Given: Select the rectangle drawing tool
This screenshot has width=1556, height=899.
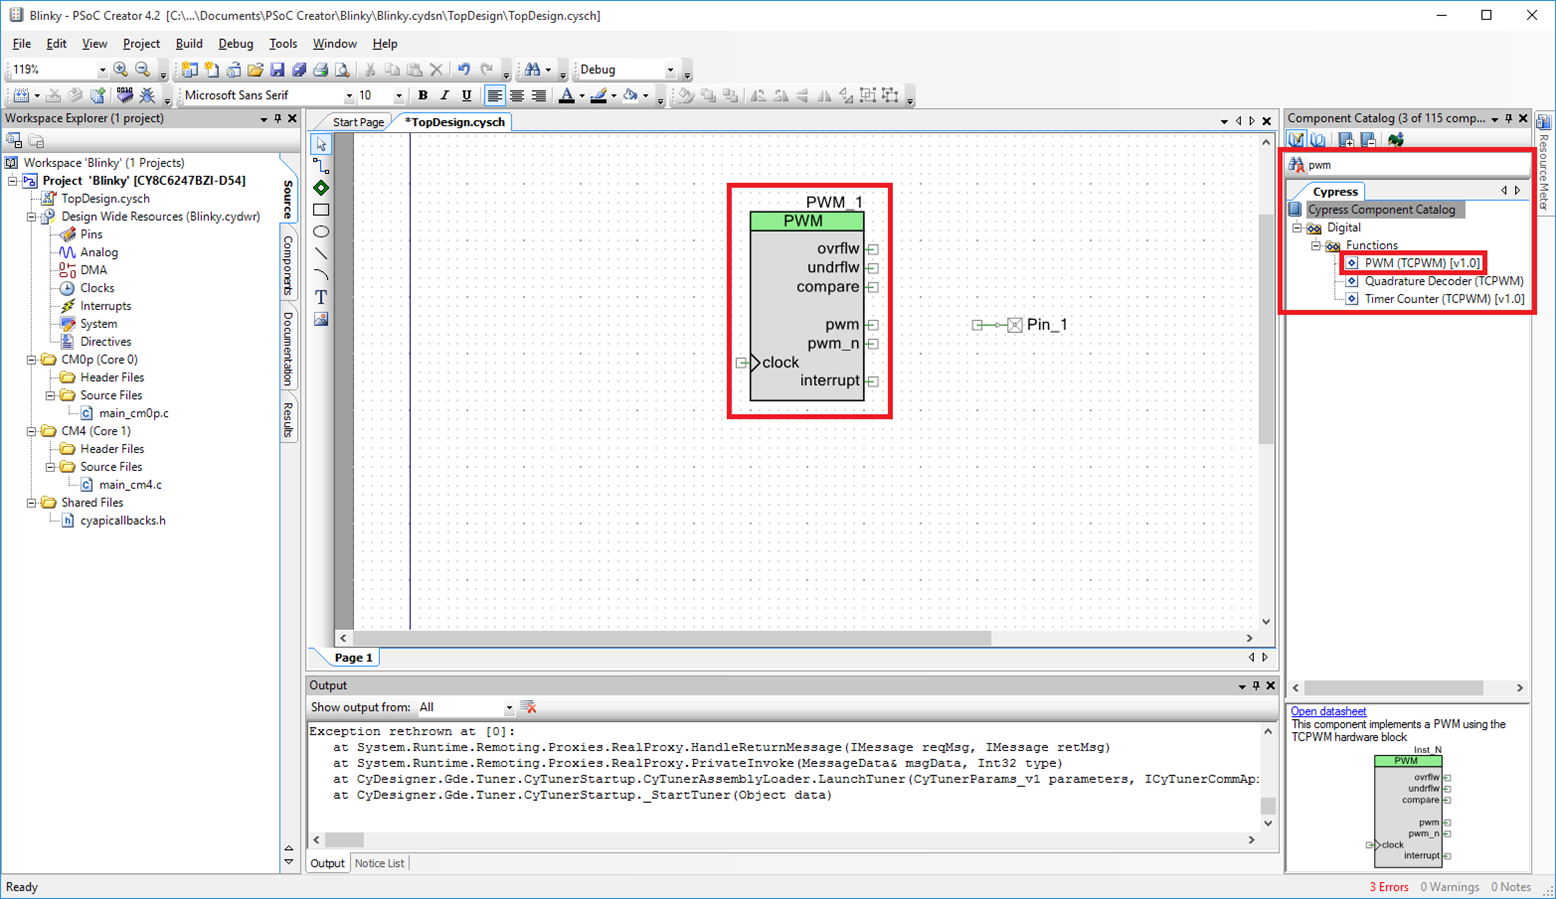Looking at the screenshot, I should [321, 210].
